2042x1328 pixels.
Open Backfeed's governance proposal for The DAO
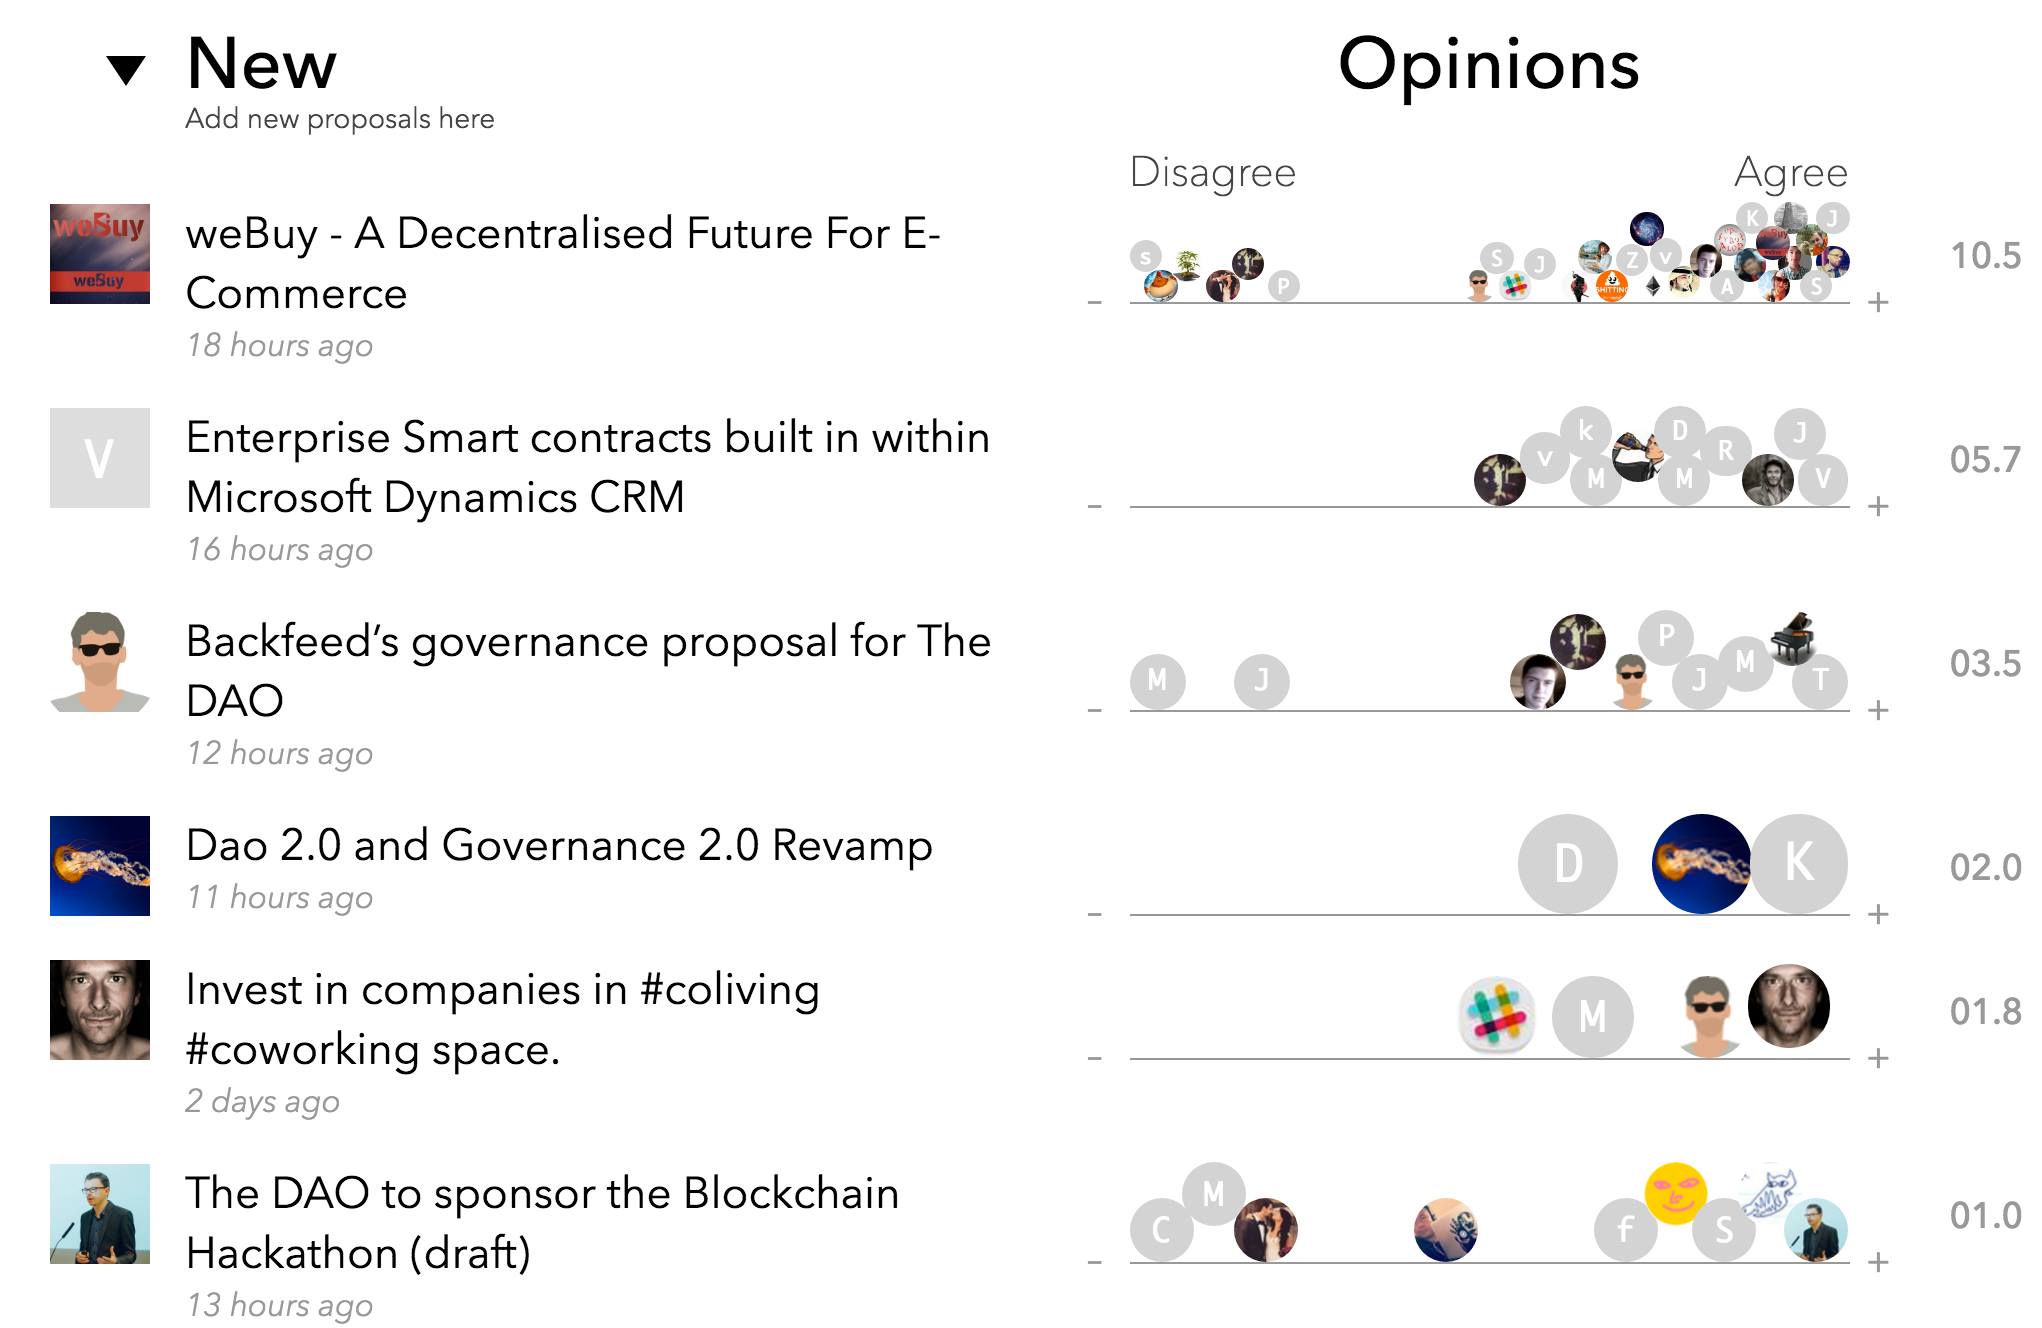tap(588, 670)
